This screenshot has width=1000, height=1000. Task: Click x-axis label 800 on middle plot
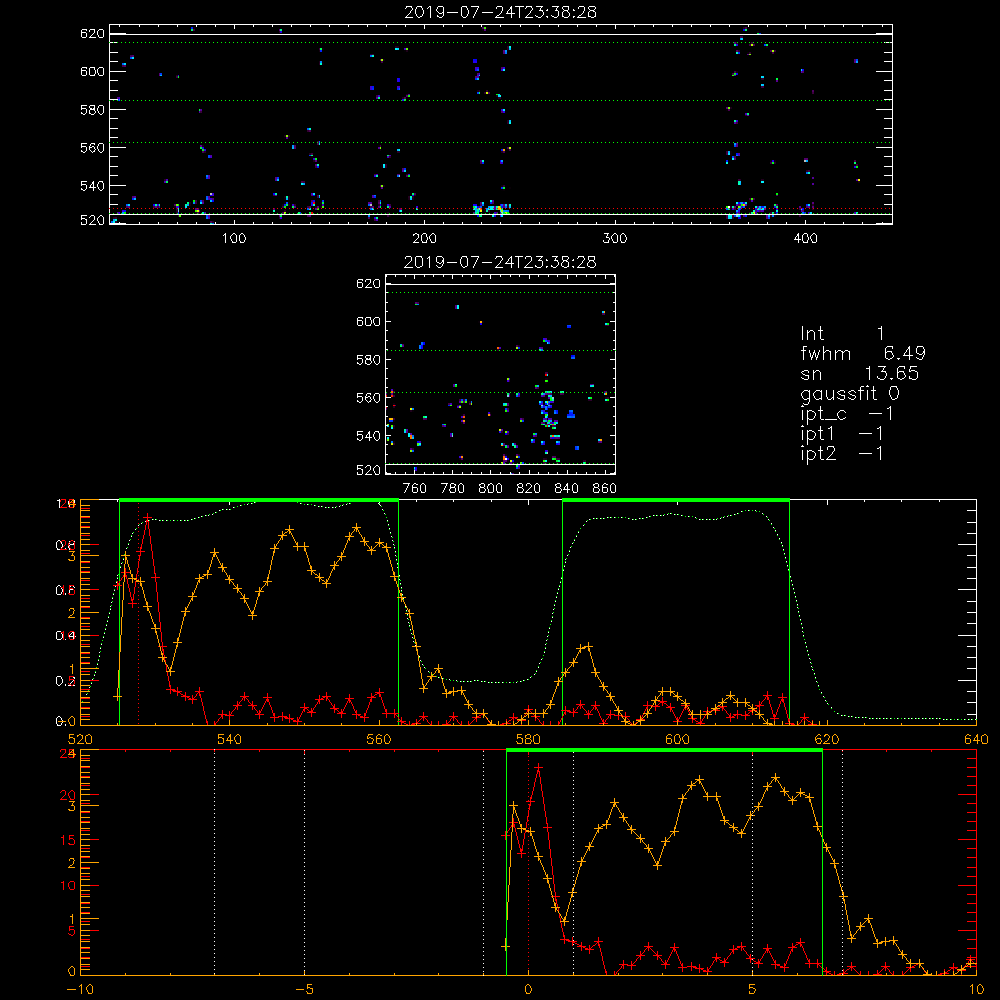490,489
